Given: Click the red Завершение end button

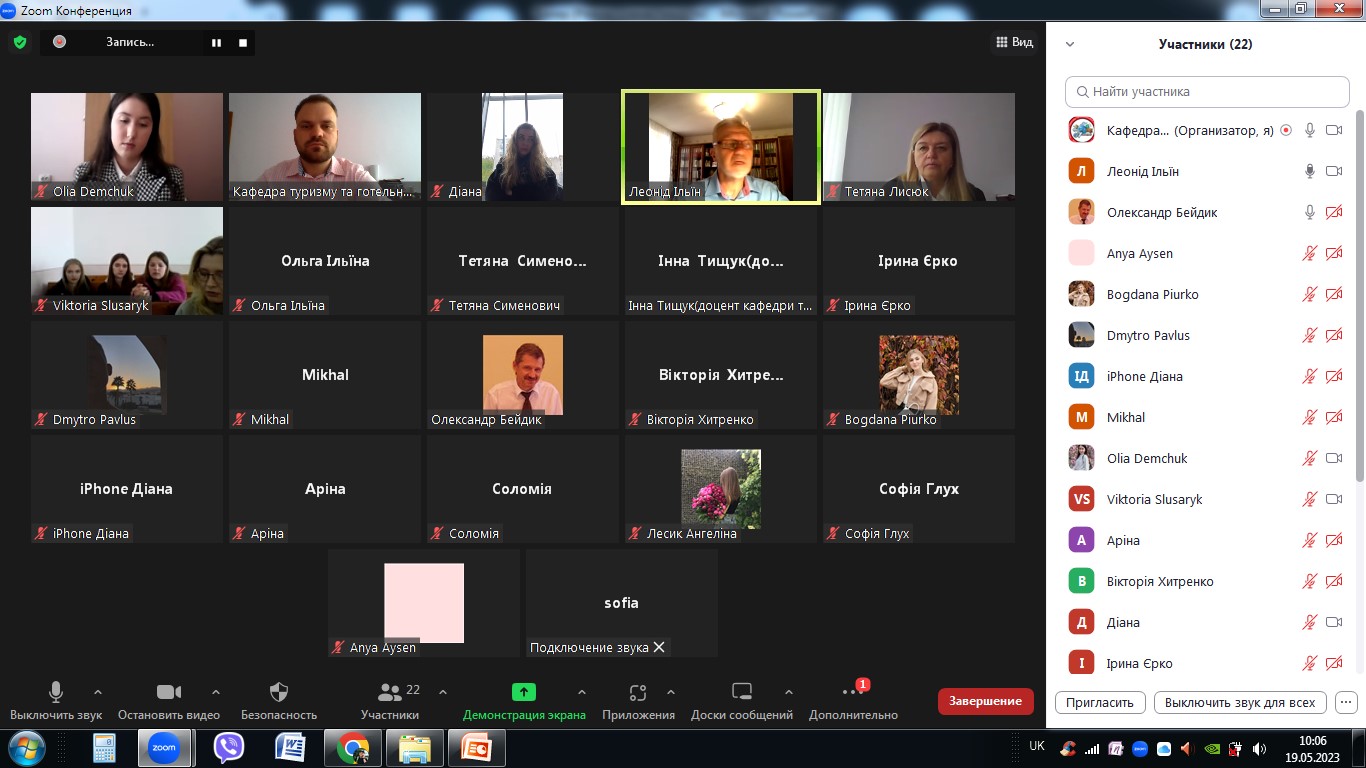Looking at the screenshot, I should [x=985, y=701].
